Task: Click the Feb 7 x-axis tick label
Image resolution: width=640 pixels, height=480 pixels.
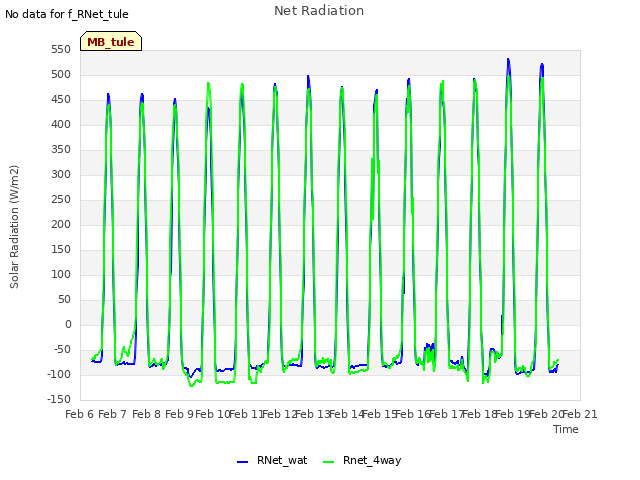Action: (113, 414)
